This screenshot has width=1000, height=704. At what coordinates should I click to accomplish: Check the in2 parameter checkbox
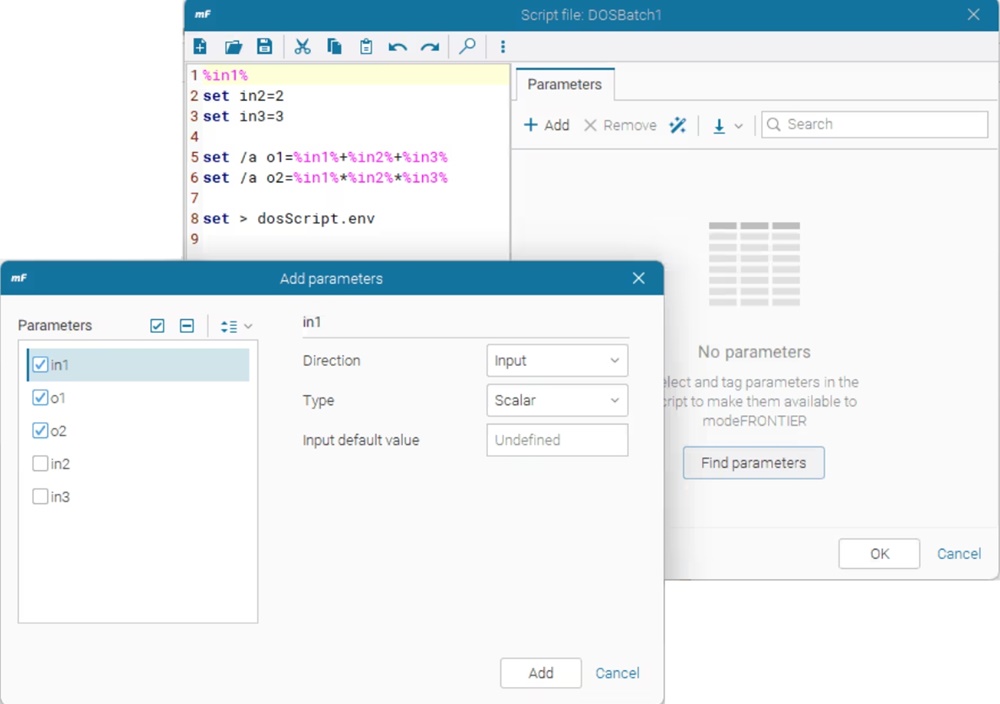pyautogui.click(x=40, y=464)
